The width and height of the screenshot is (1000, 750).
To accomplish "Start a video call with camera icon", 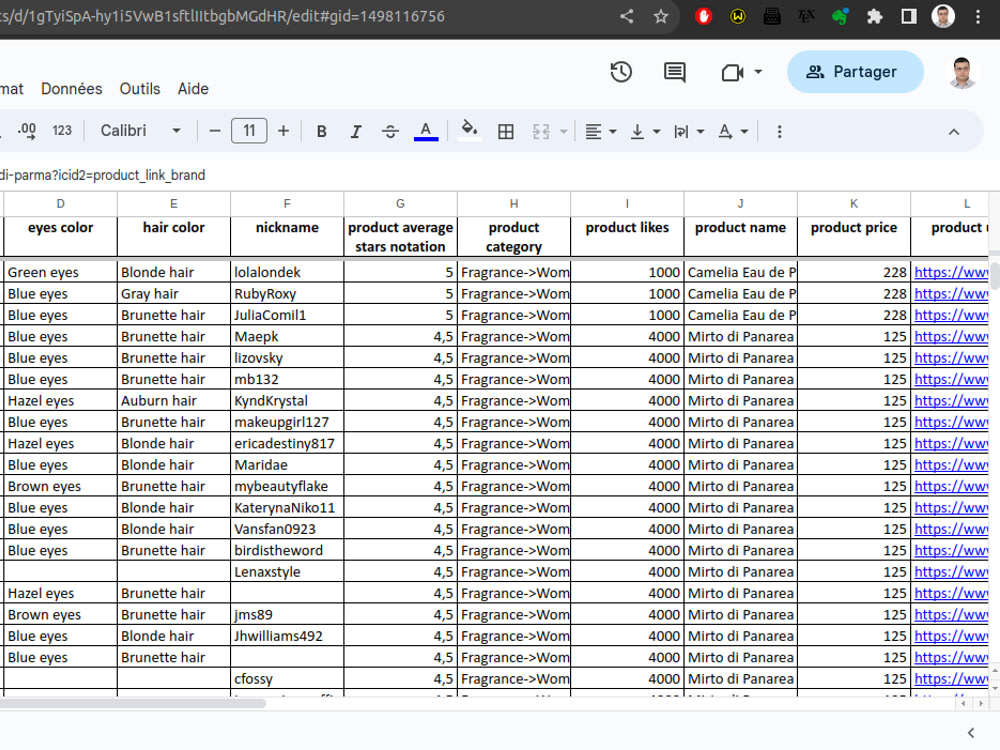I will click(x=732, y=73).
